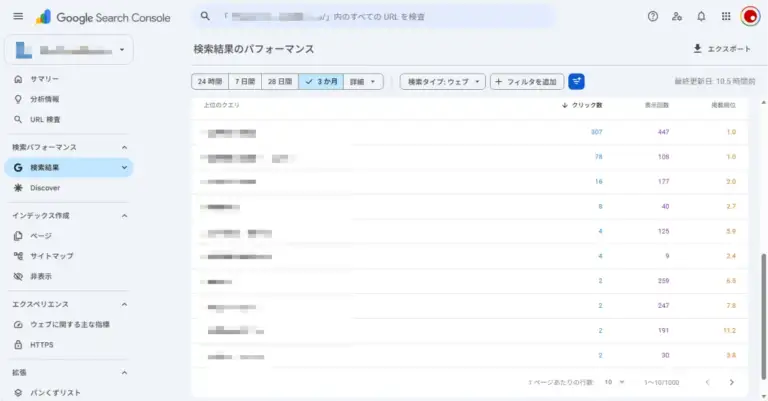Collapse the エクスペリエンス section
The image size is (768, 401).
(124, 304)
